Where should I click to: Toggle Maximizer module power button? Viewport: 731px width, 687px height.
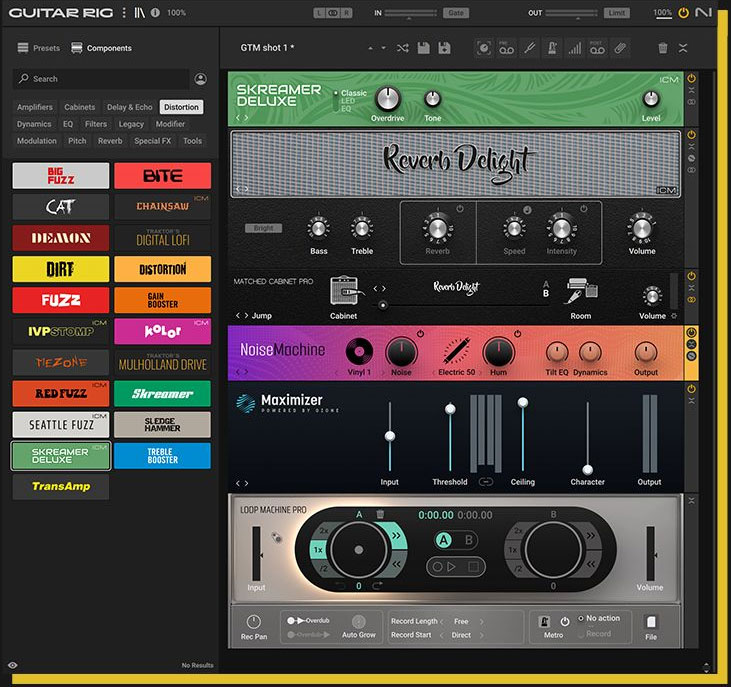click(x=691, y=389)
